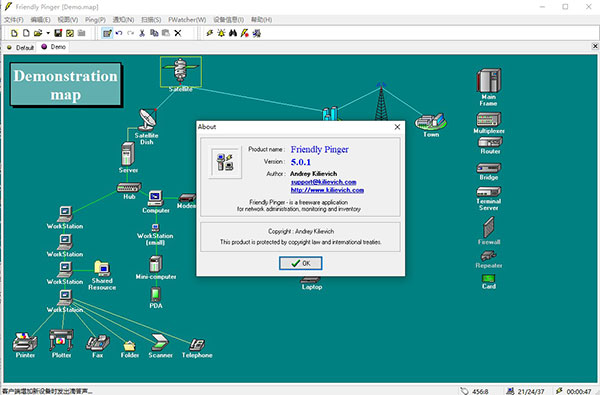The width and height of the screenshot is (600, 395).
Task: Select the Terminal Server device icon
Action: tap(489, 191)
